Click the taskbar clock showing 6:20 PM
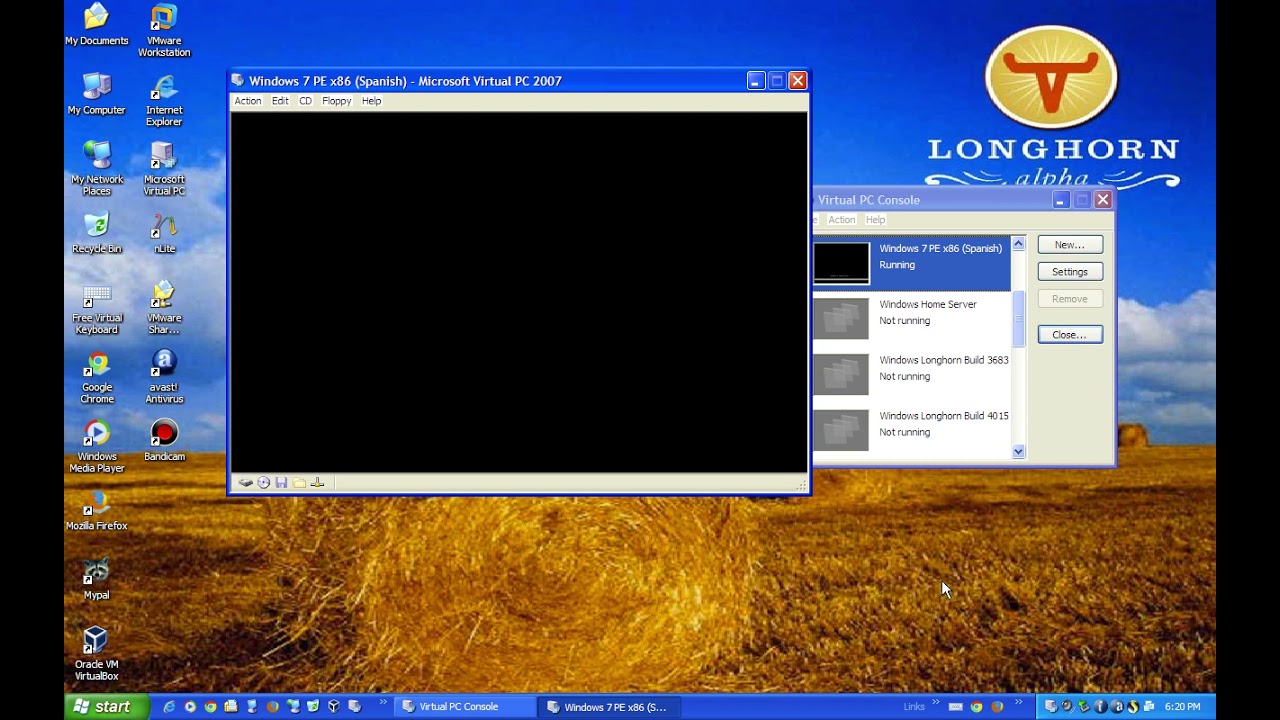The image size is (1280, 720). [x=1182, y=707]
